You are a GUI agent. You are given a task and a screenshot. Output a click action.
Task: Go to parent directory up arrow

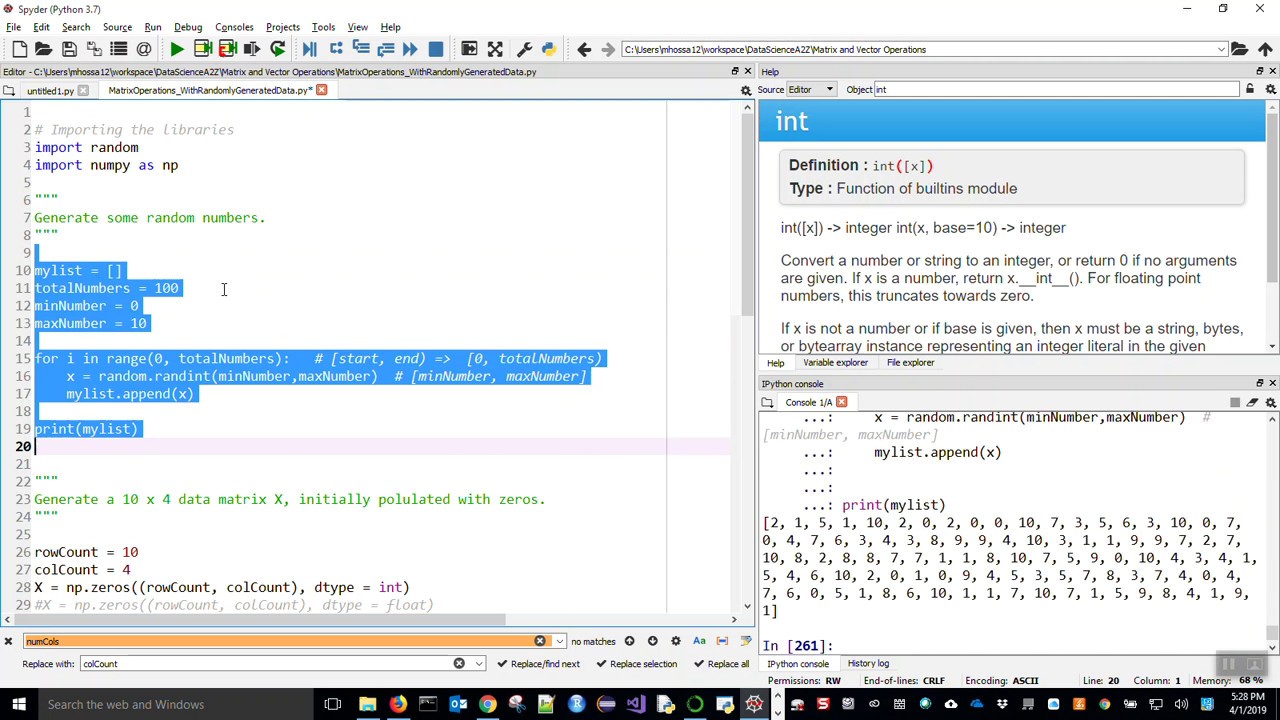coord(1265,49)
